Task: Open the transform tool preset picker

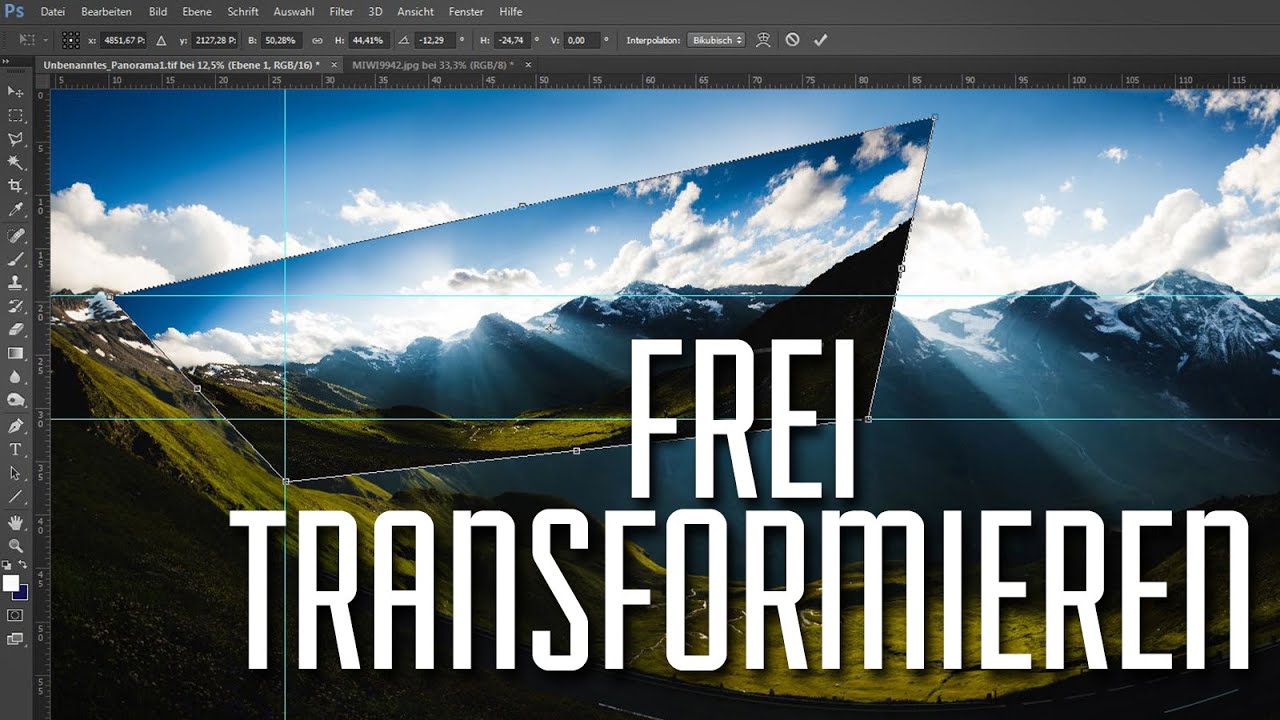Action: [x=31, y=40]
